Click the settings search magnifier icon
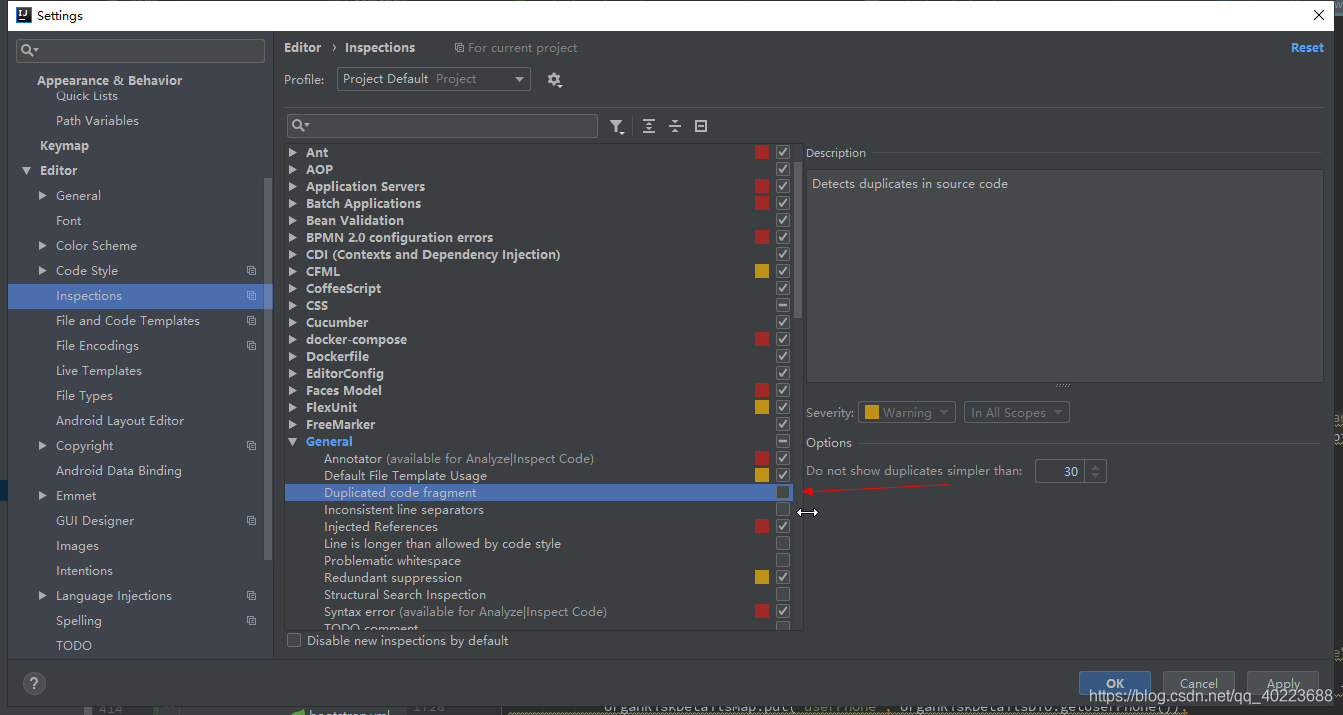The height and width of the screenshot is (715, 1343). pos(30,50)
